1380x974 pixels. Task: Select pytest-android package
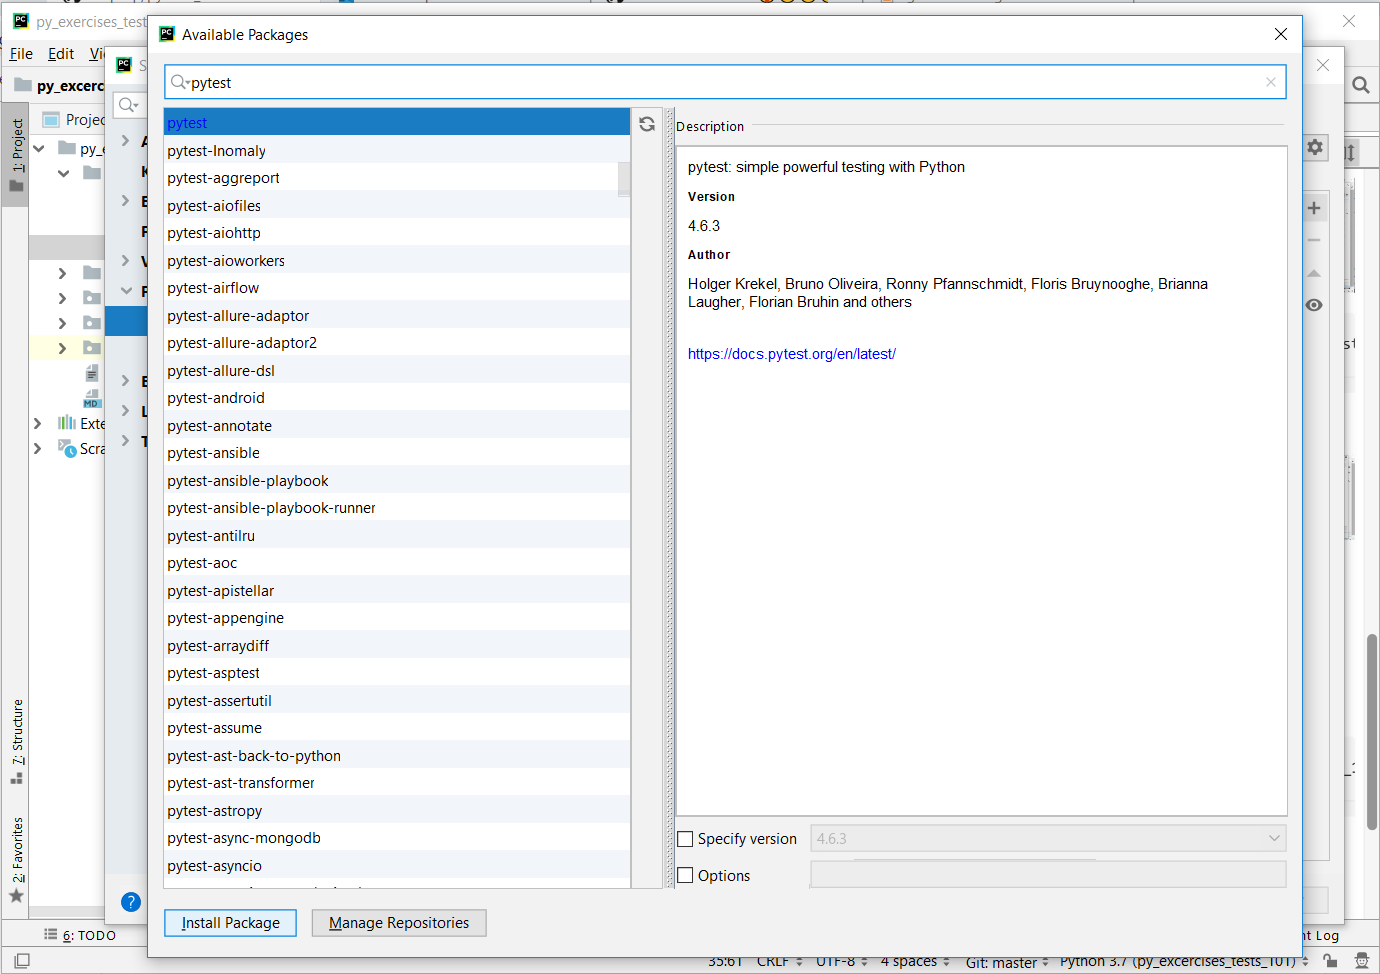click(397, 398)
